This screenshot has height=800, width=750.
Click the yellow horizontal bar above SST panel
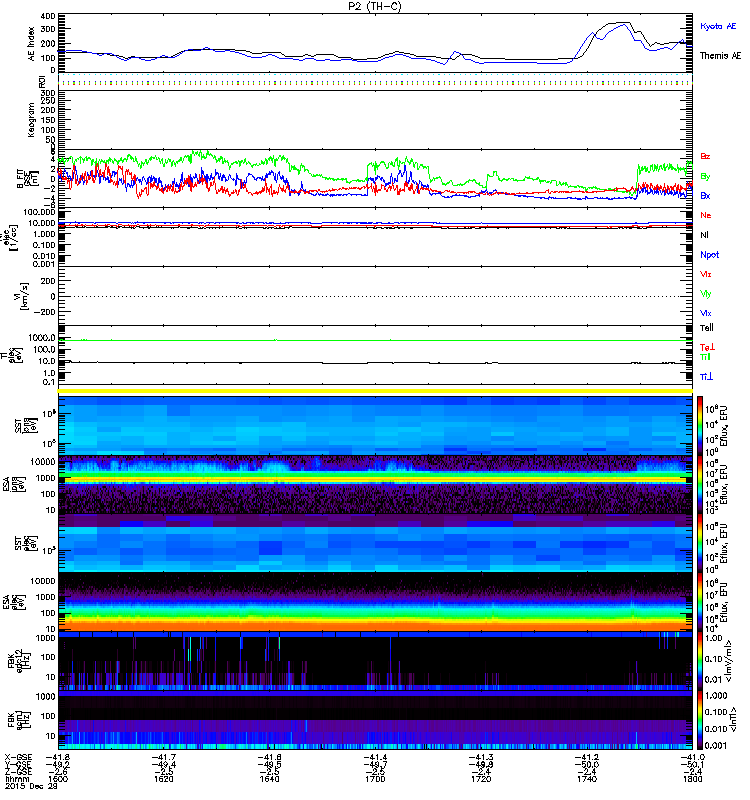(x=375, y=391)
